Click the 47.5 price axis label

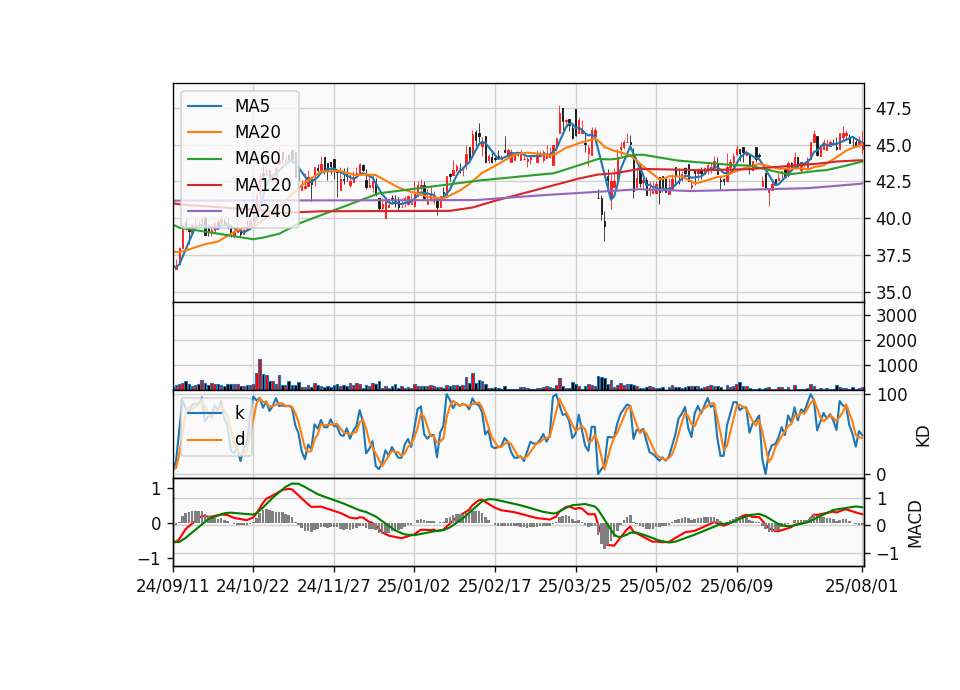[x=893, y=110]
